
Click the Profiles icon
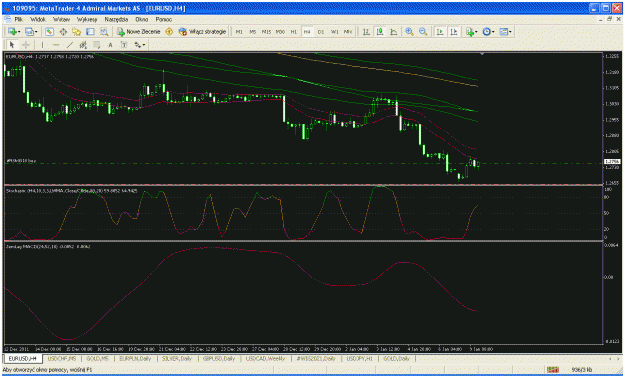point(29,31)
